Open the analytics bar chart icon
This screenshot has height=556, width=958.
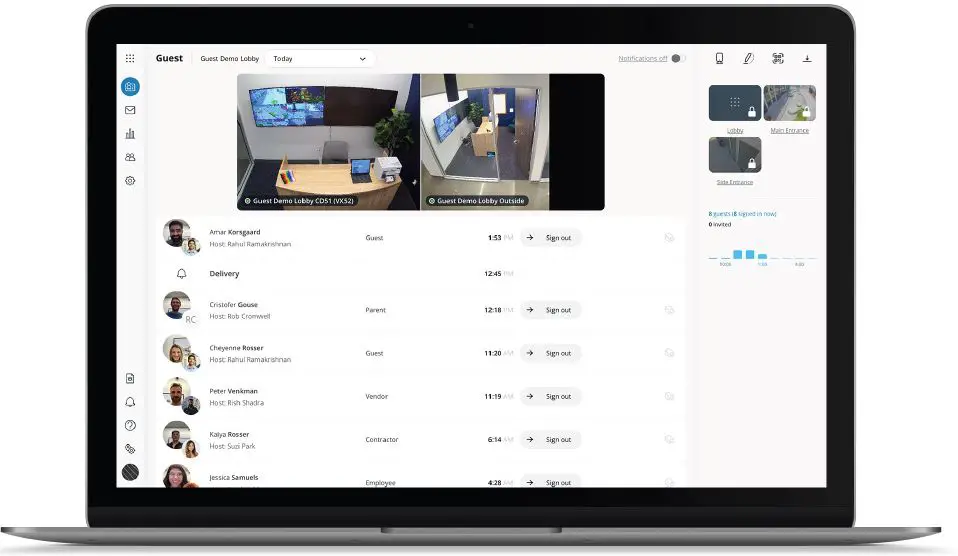[130, 133]
